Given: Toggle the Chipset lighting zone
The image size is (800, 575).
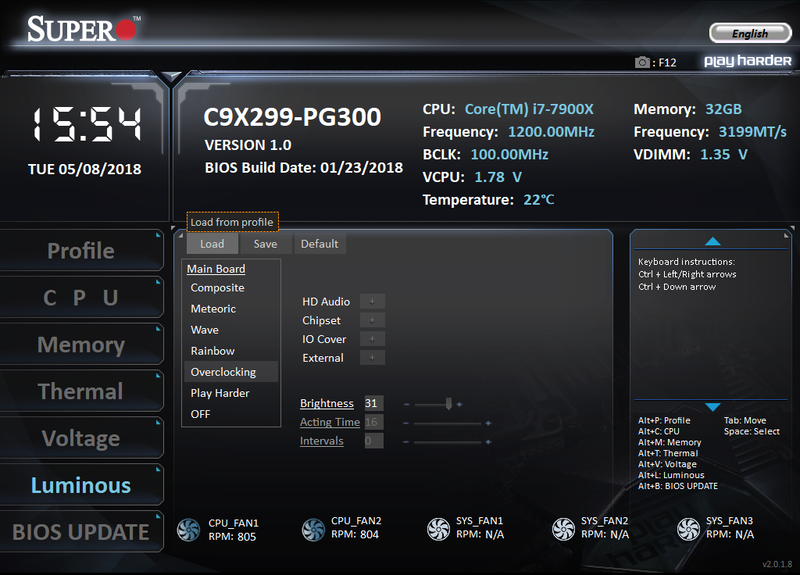Looking at the screenshot, I should click(372, 320).
